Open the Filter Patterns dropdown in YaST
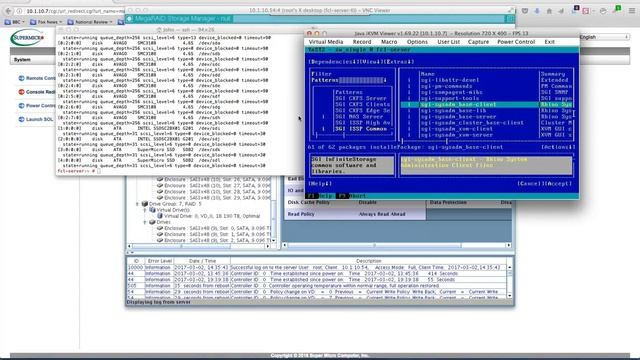The height and width of the screenshot is (360, 640). coord(349,80)
